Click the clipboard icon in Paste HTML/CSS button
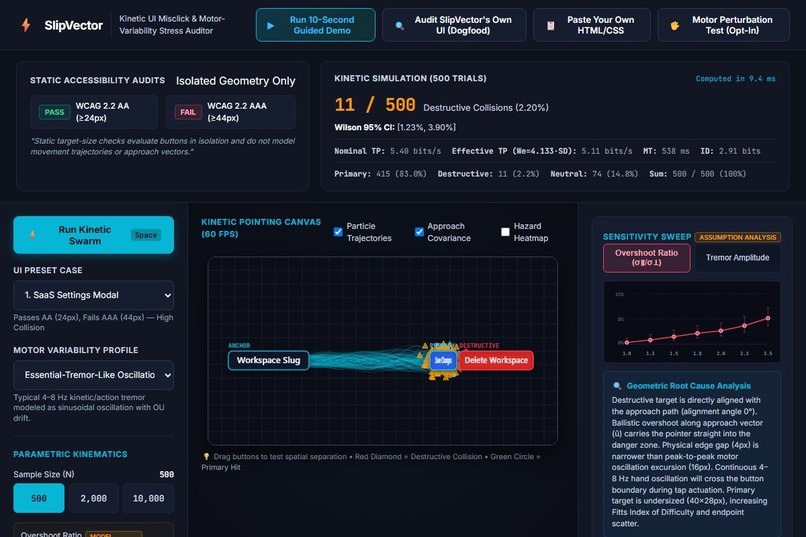 [x=551, y=25]
